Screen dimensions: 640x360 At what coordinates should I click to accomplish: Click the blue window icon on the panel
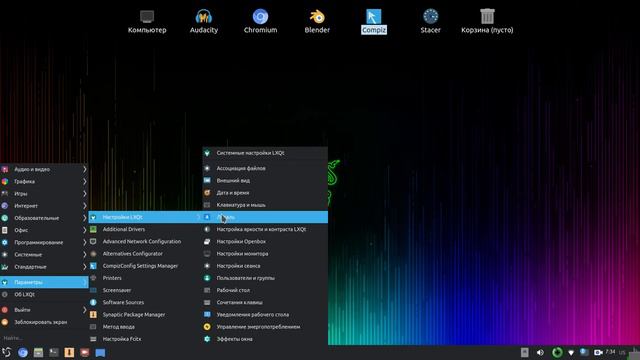[100, 353]
